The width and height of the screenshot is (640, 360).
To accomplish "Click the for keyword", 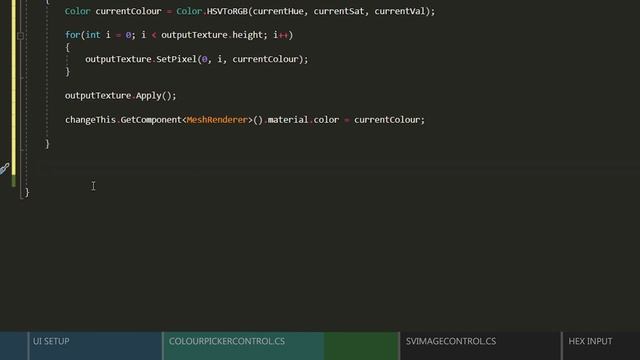I will (x=72, y=36).
